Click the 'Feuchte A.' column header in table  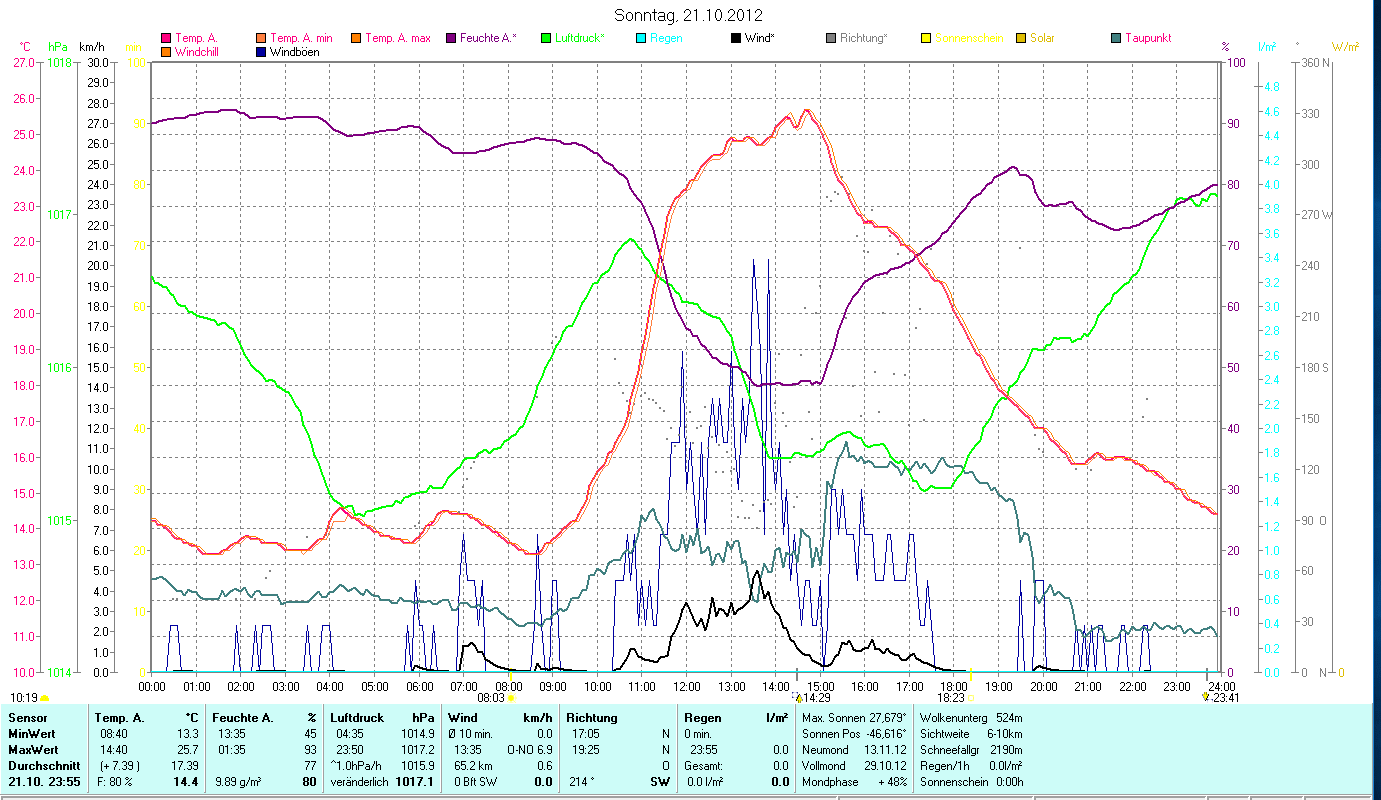[x=241, y=717]
